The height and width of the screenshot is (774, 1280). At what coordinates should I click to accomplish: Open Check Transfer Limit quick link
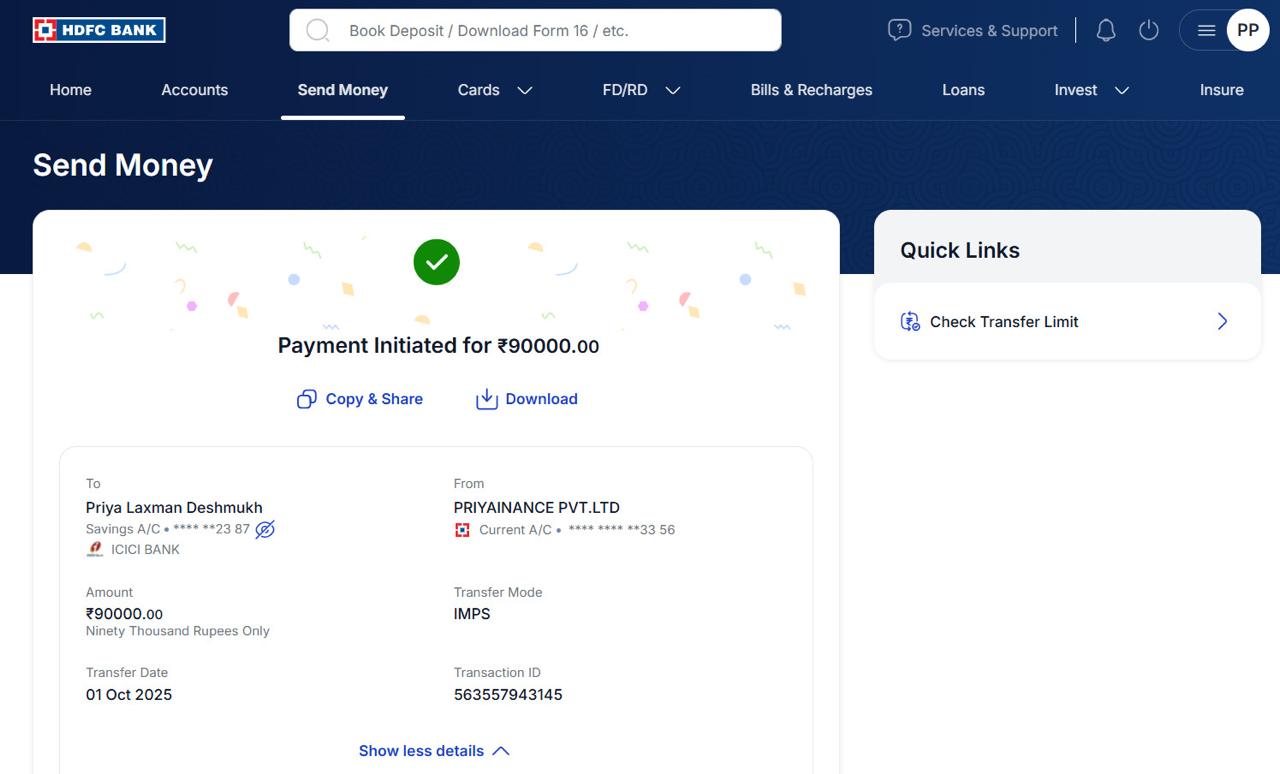click(x=1067, y=321)
